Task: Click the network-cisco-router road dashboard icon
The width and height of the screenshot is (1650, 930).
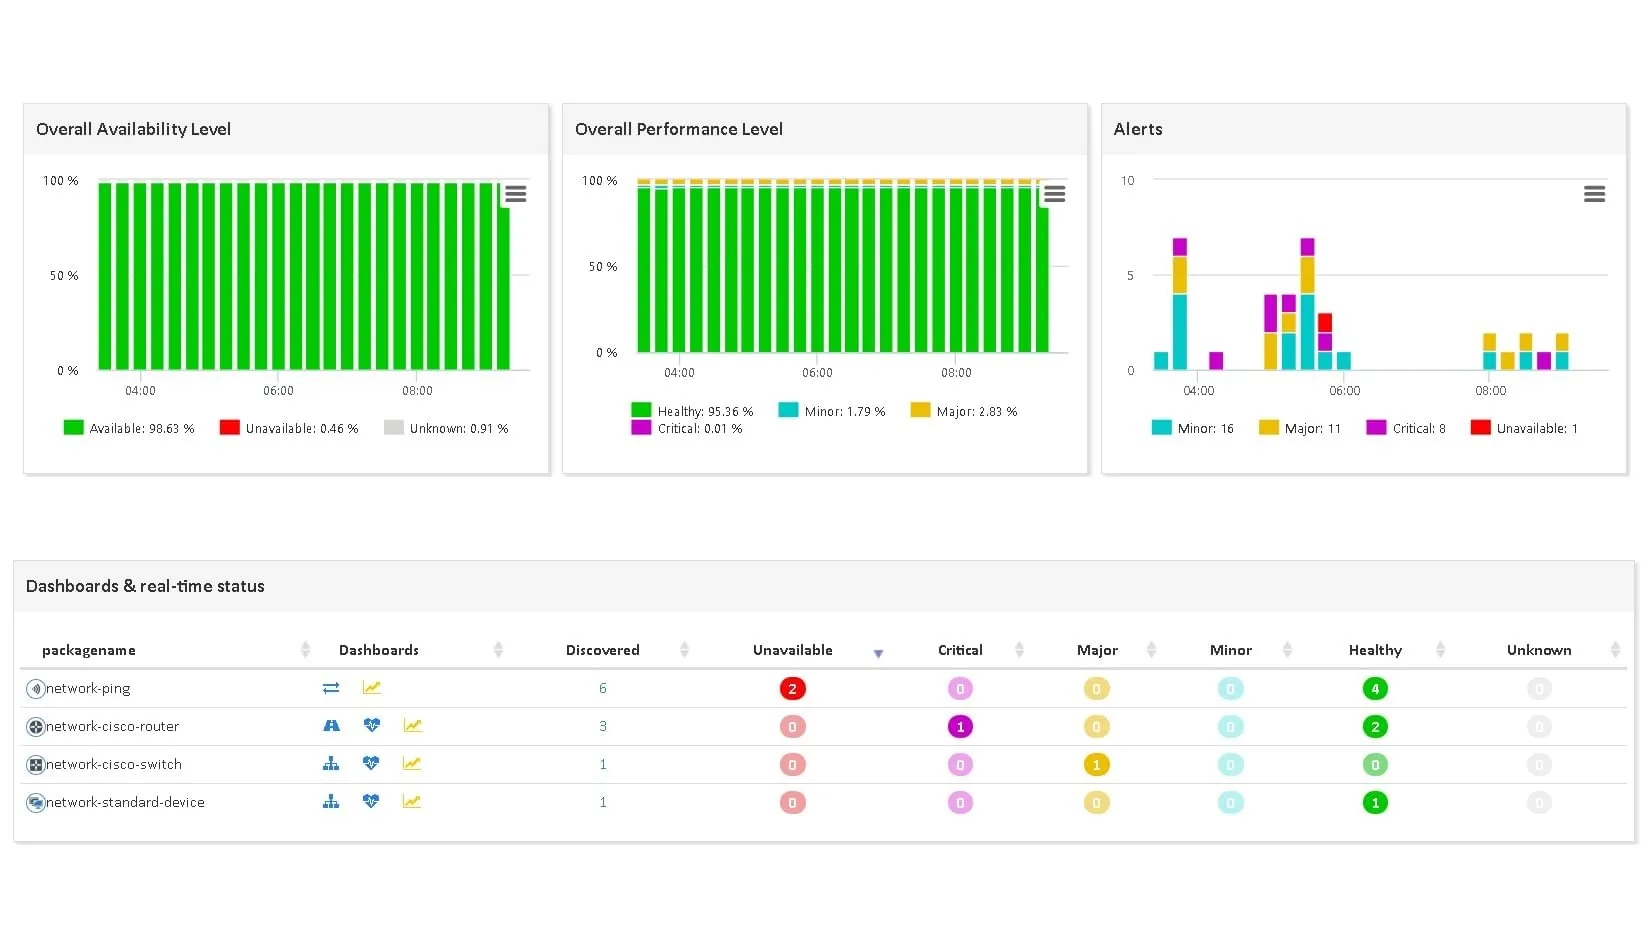Action: click(x=331, y=726)
